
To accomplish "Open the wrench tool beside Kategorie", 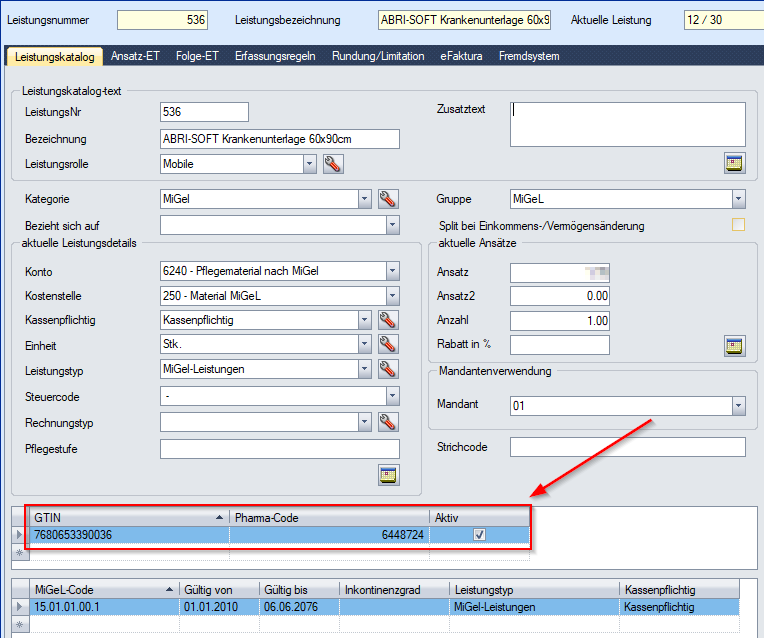I will coord(388,199).
